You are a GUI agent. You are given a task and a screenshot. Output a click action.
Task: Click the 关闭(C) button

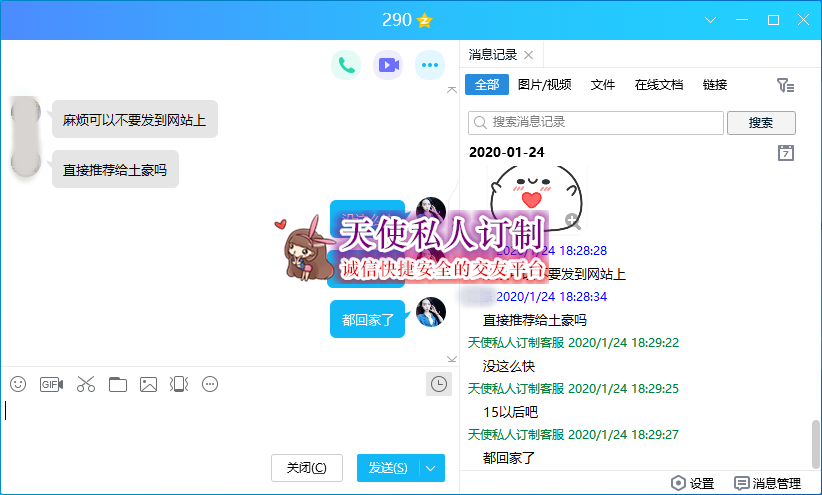pos(306,468)
